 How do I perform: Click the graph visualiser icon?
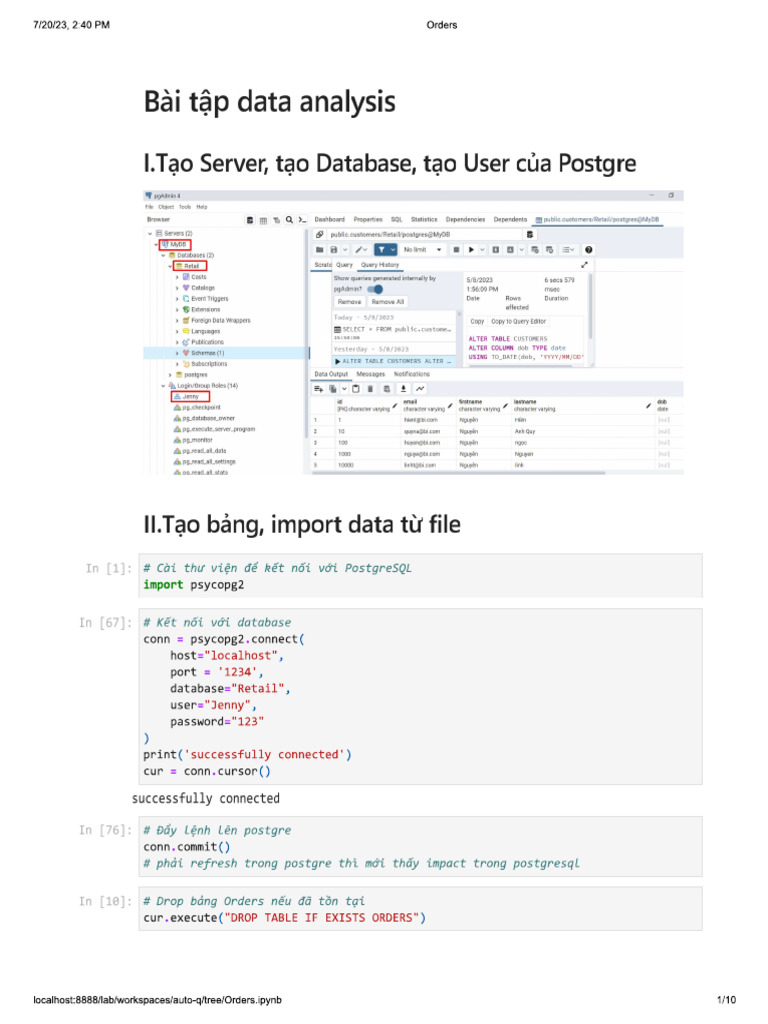pyautogui.click(x=420, y=388)
